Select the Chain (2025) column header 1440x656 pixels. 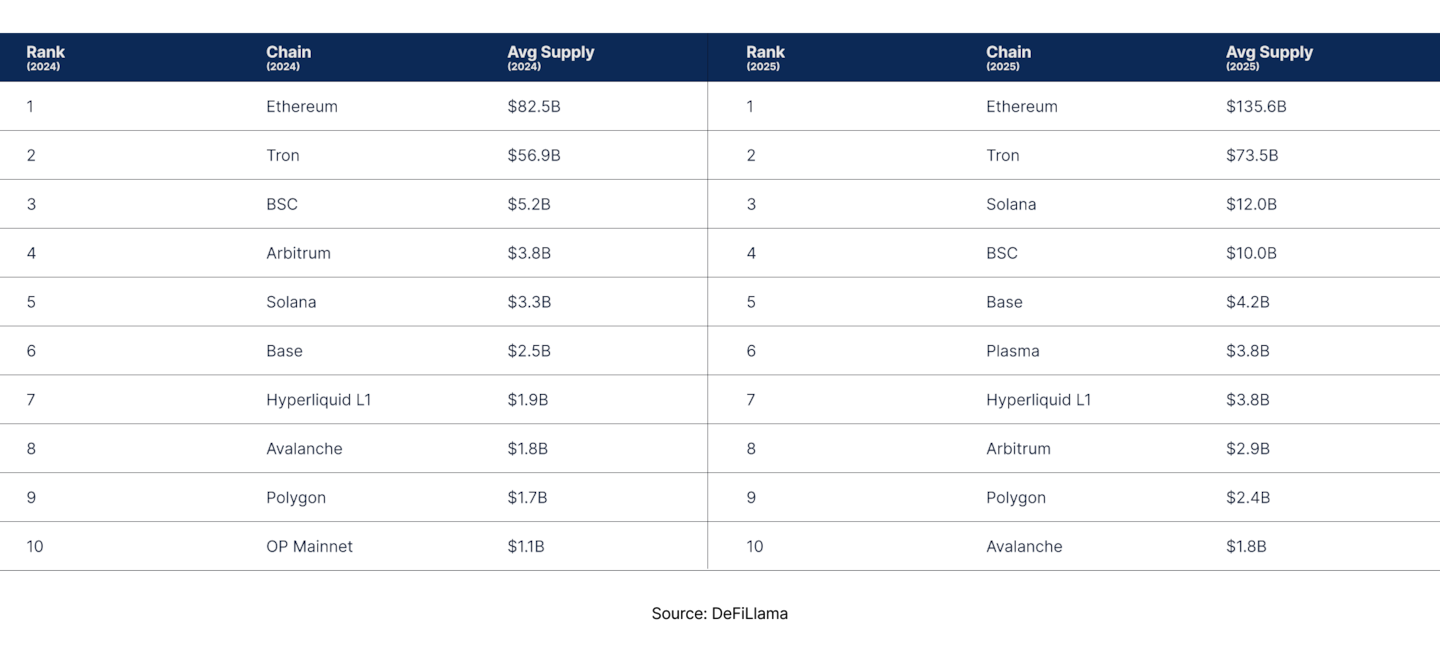click(1008, 57)
